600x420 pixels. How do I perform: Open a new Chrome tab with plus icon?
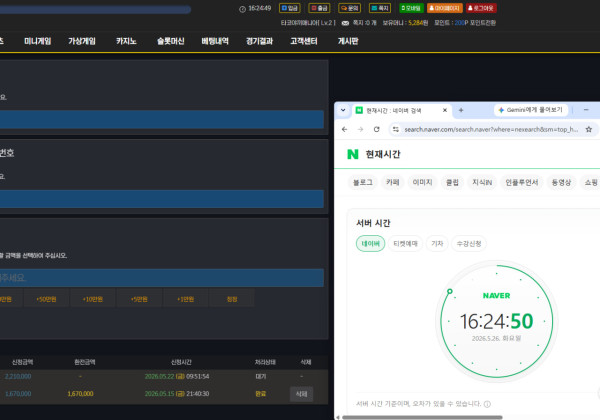coord(461,110)
